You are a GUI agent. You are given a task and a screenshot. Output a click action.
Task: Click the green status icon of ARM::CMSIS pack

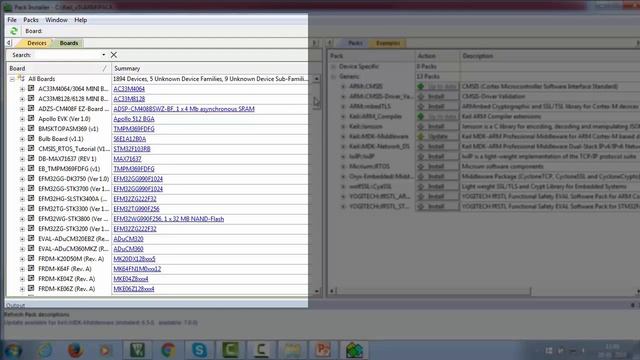421,86
